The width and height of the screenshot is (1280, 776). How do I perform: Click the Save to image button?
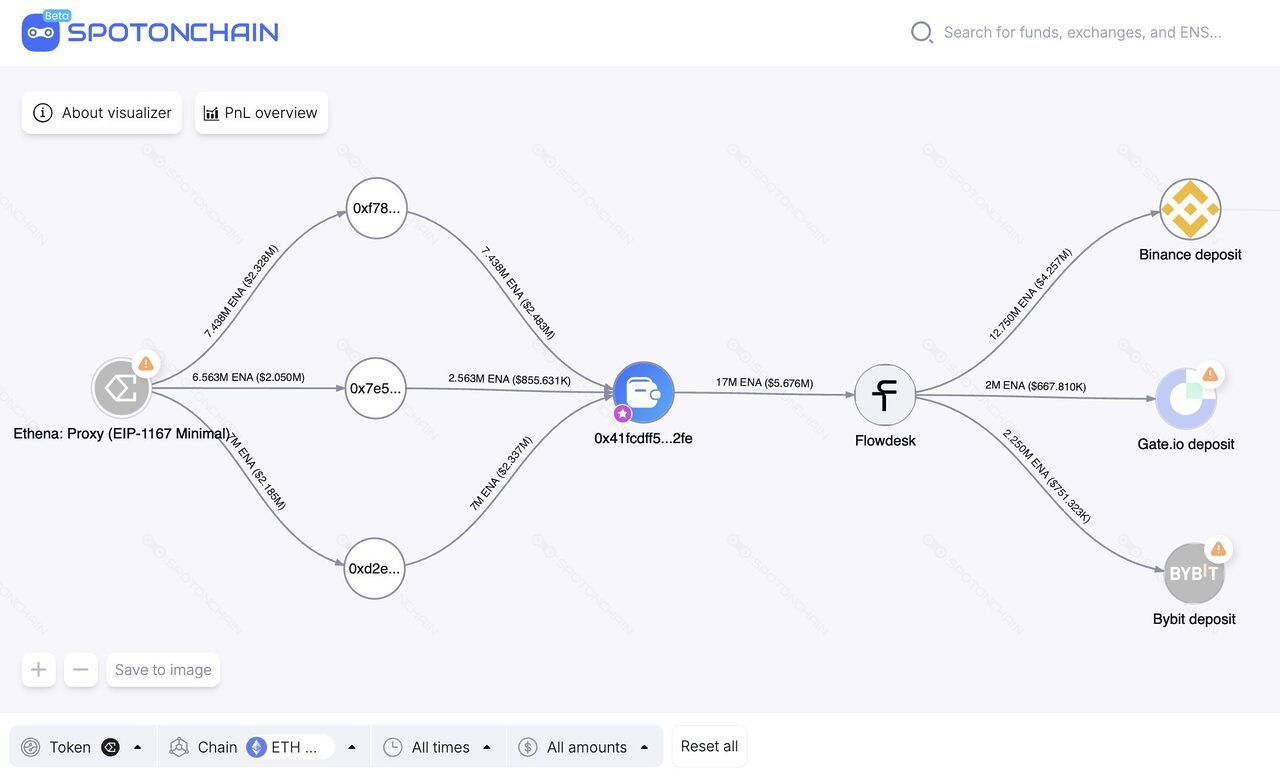(163, 670)
